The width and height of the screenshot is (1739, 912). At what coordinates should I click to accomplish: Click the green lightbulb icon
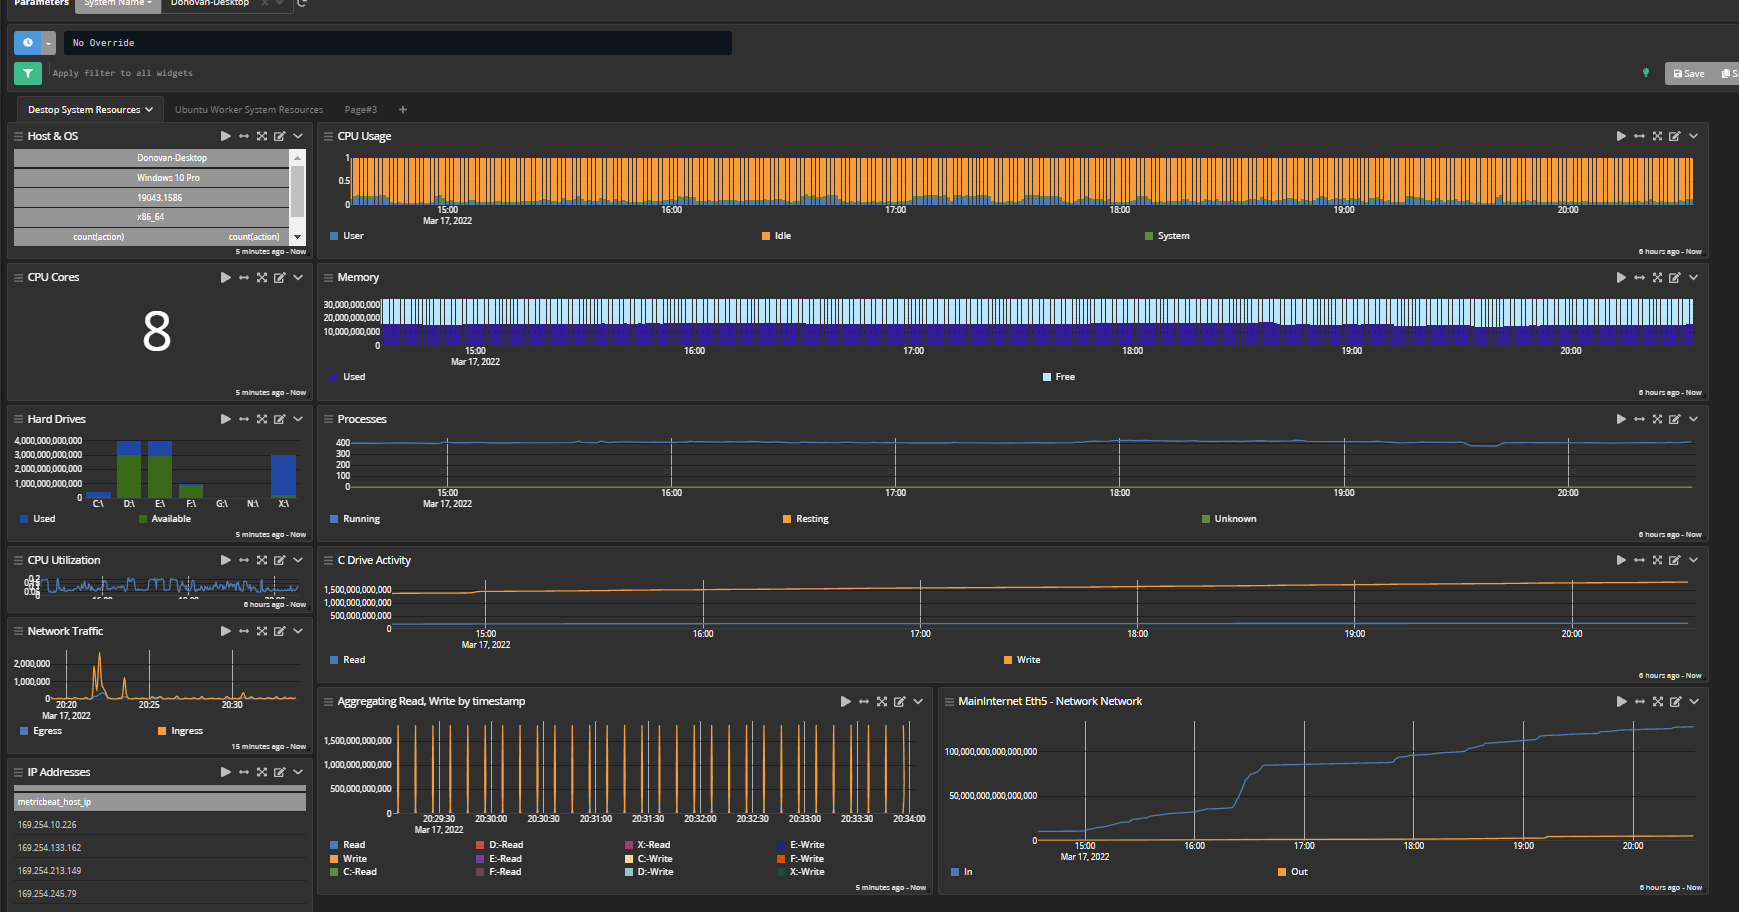pos(1646,73)
